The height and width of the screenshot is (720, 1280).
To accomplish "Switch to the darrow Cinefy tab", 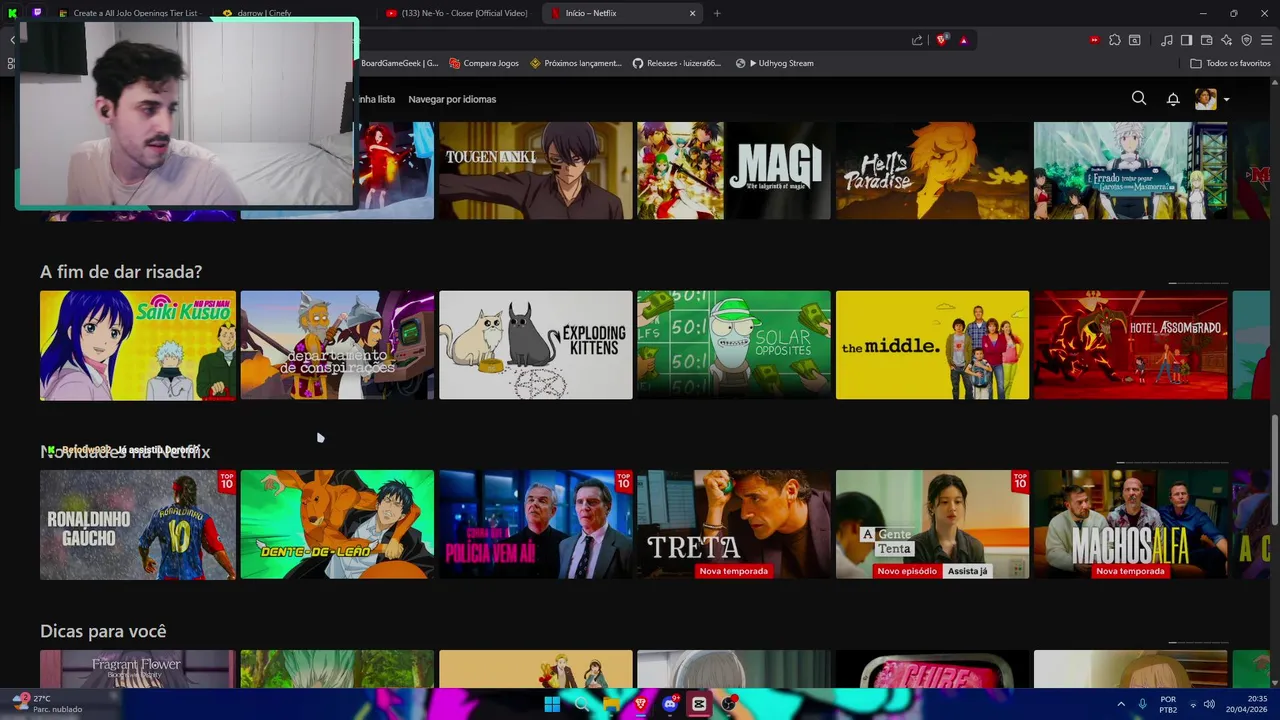I will click(x=265, y=13).
